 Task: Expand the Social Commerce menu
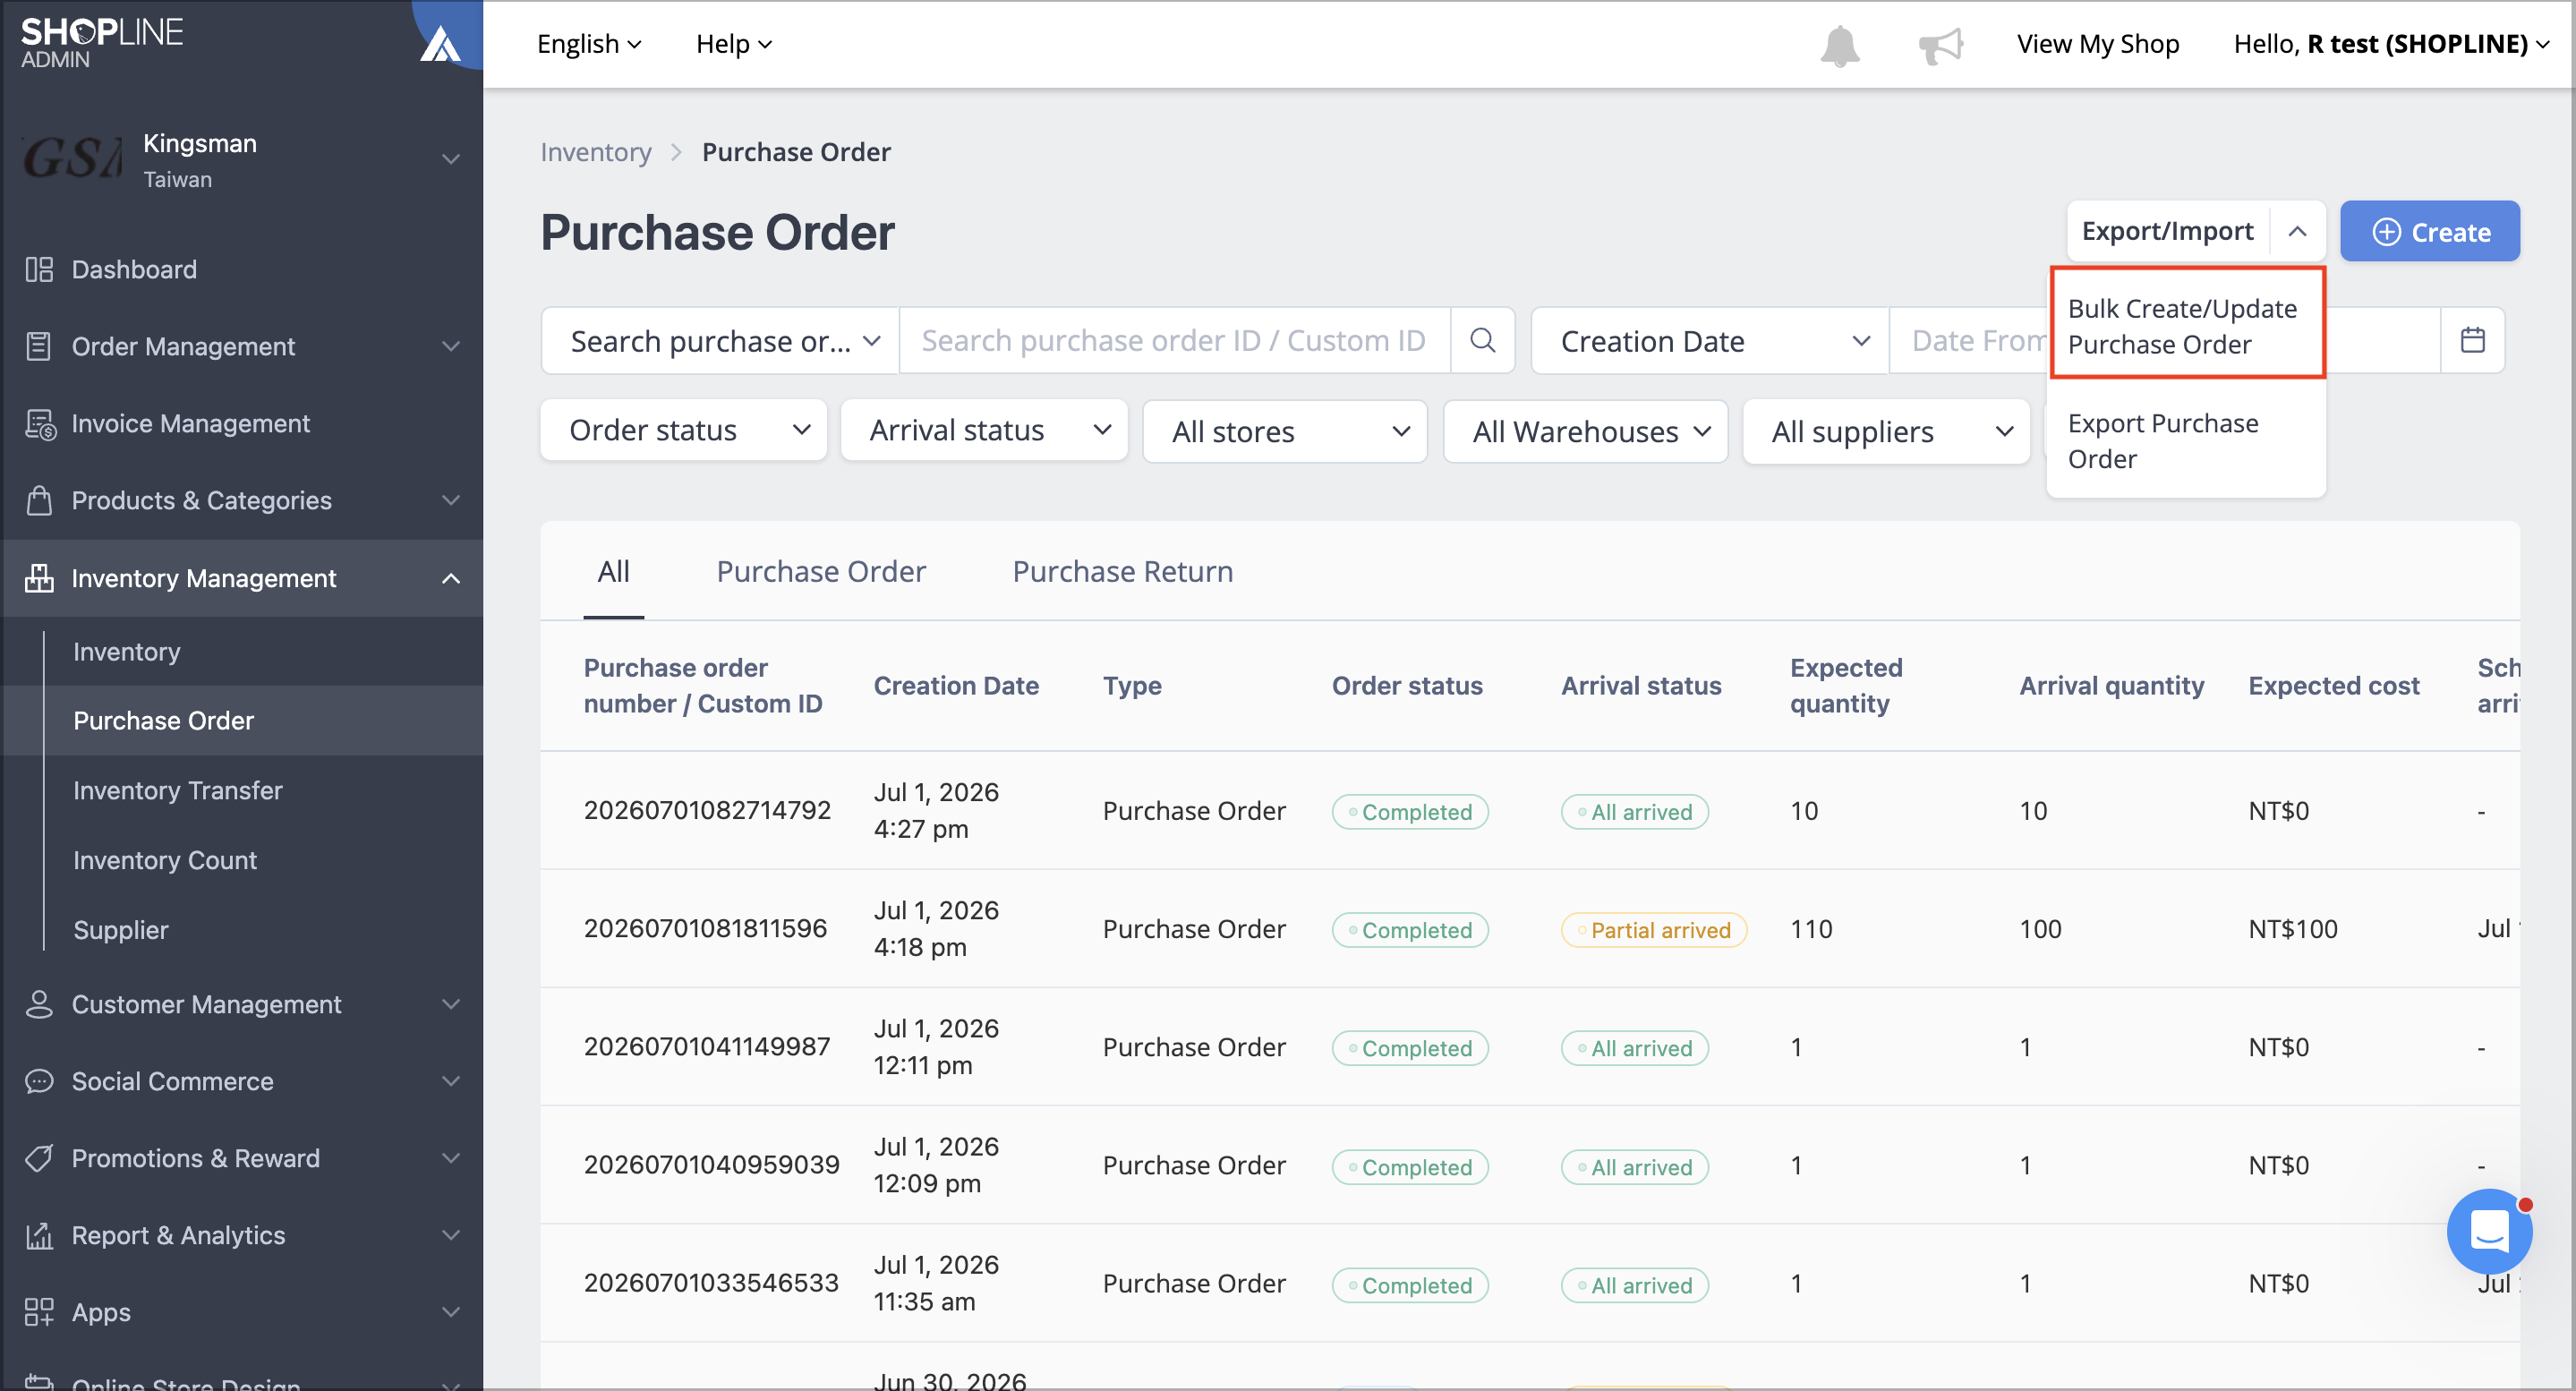coord(451,1081)
